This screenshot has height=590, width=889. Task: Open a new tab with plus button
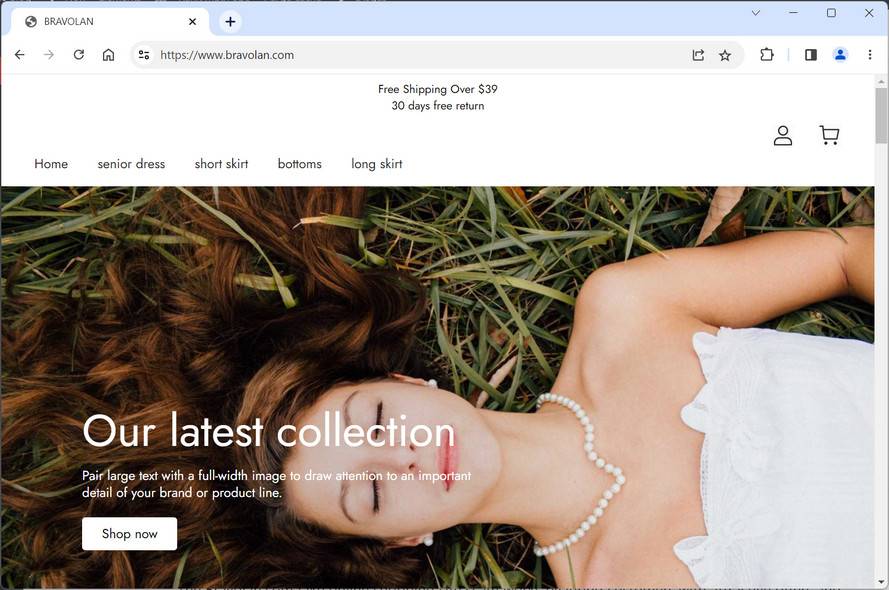point(230,22)
